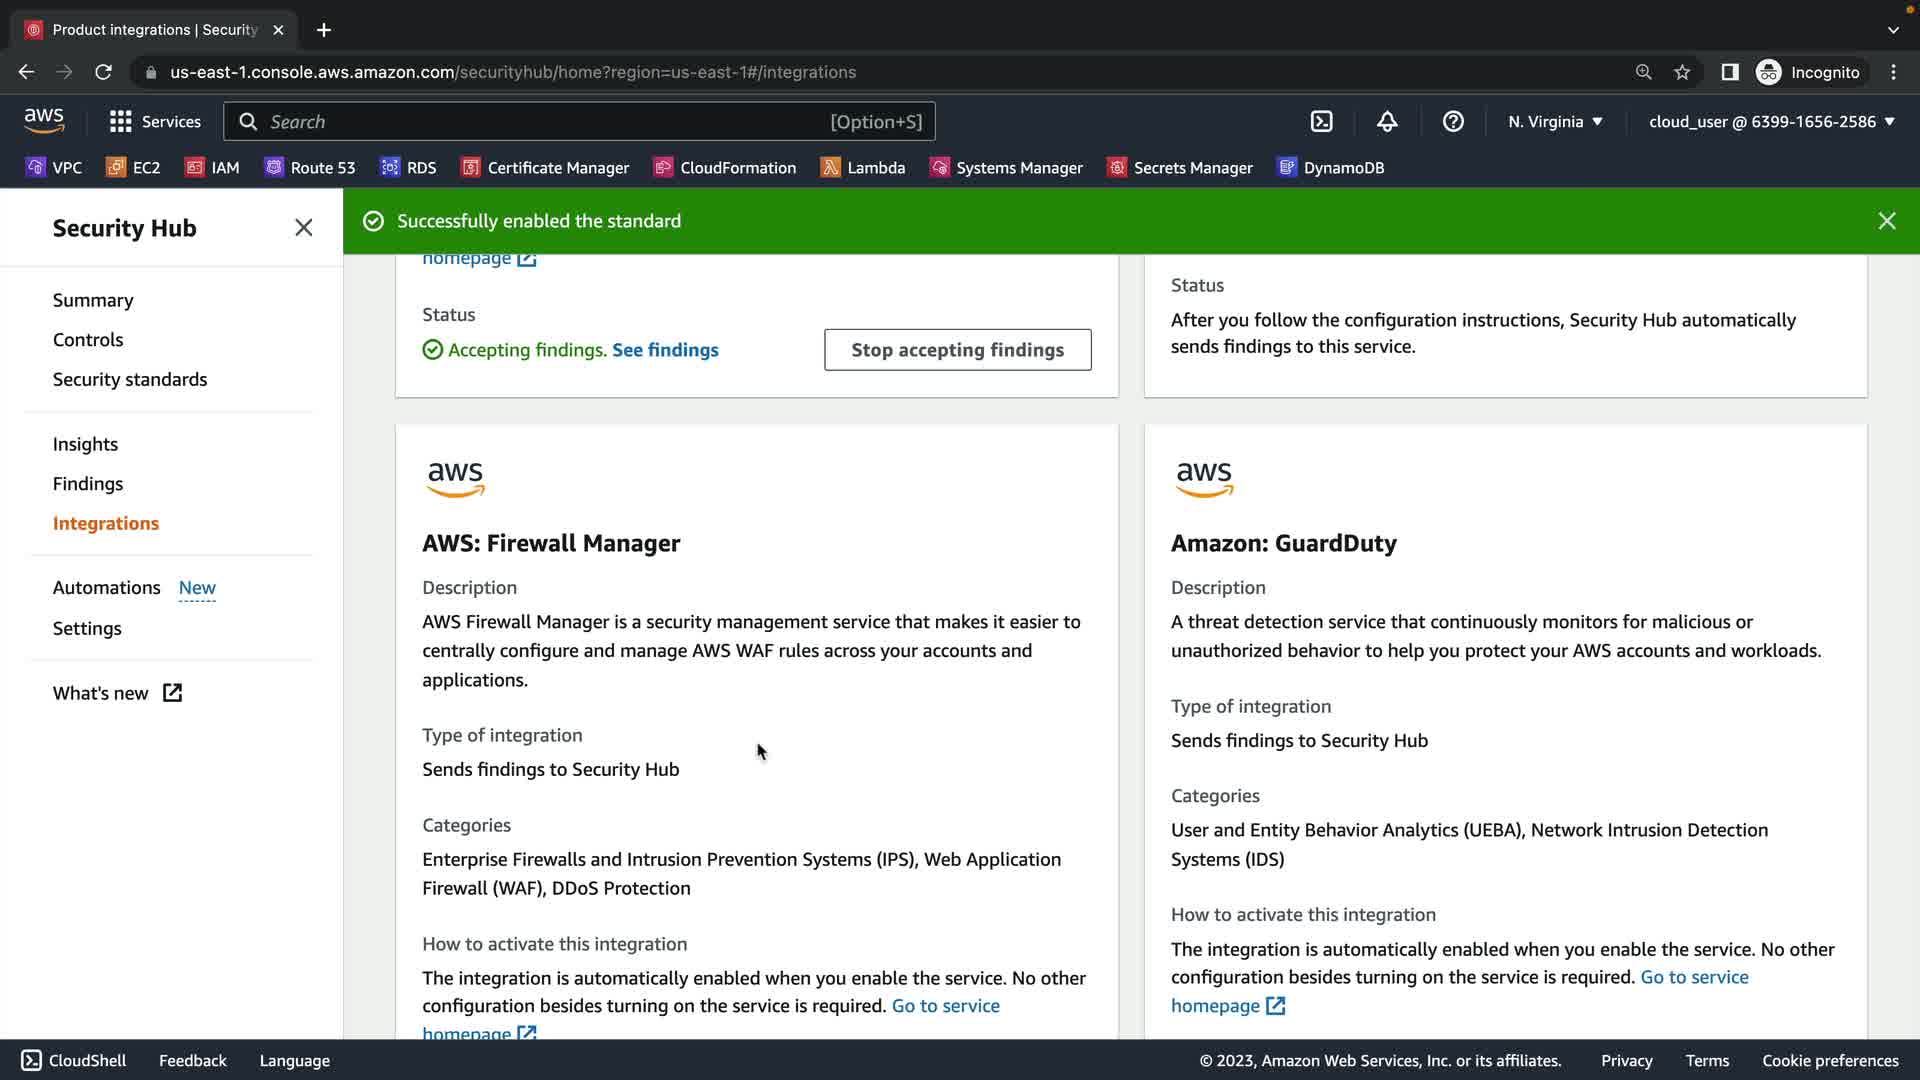Click the AWS logo home icon
The height and width of the screenshot is (1080, 1920).
[44, 121]
